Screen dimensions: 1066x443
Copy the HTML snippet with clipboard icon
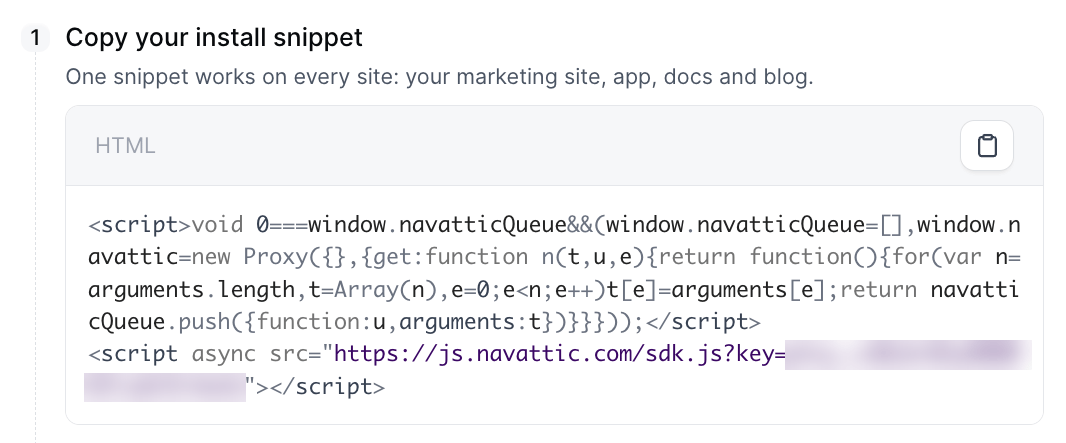986,145
